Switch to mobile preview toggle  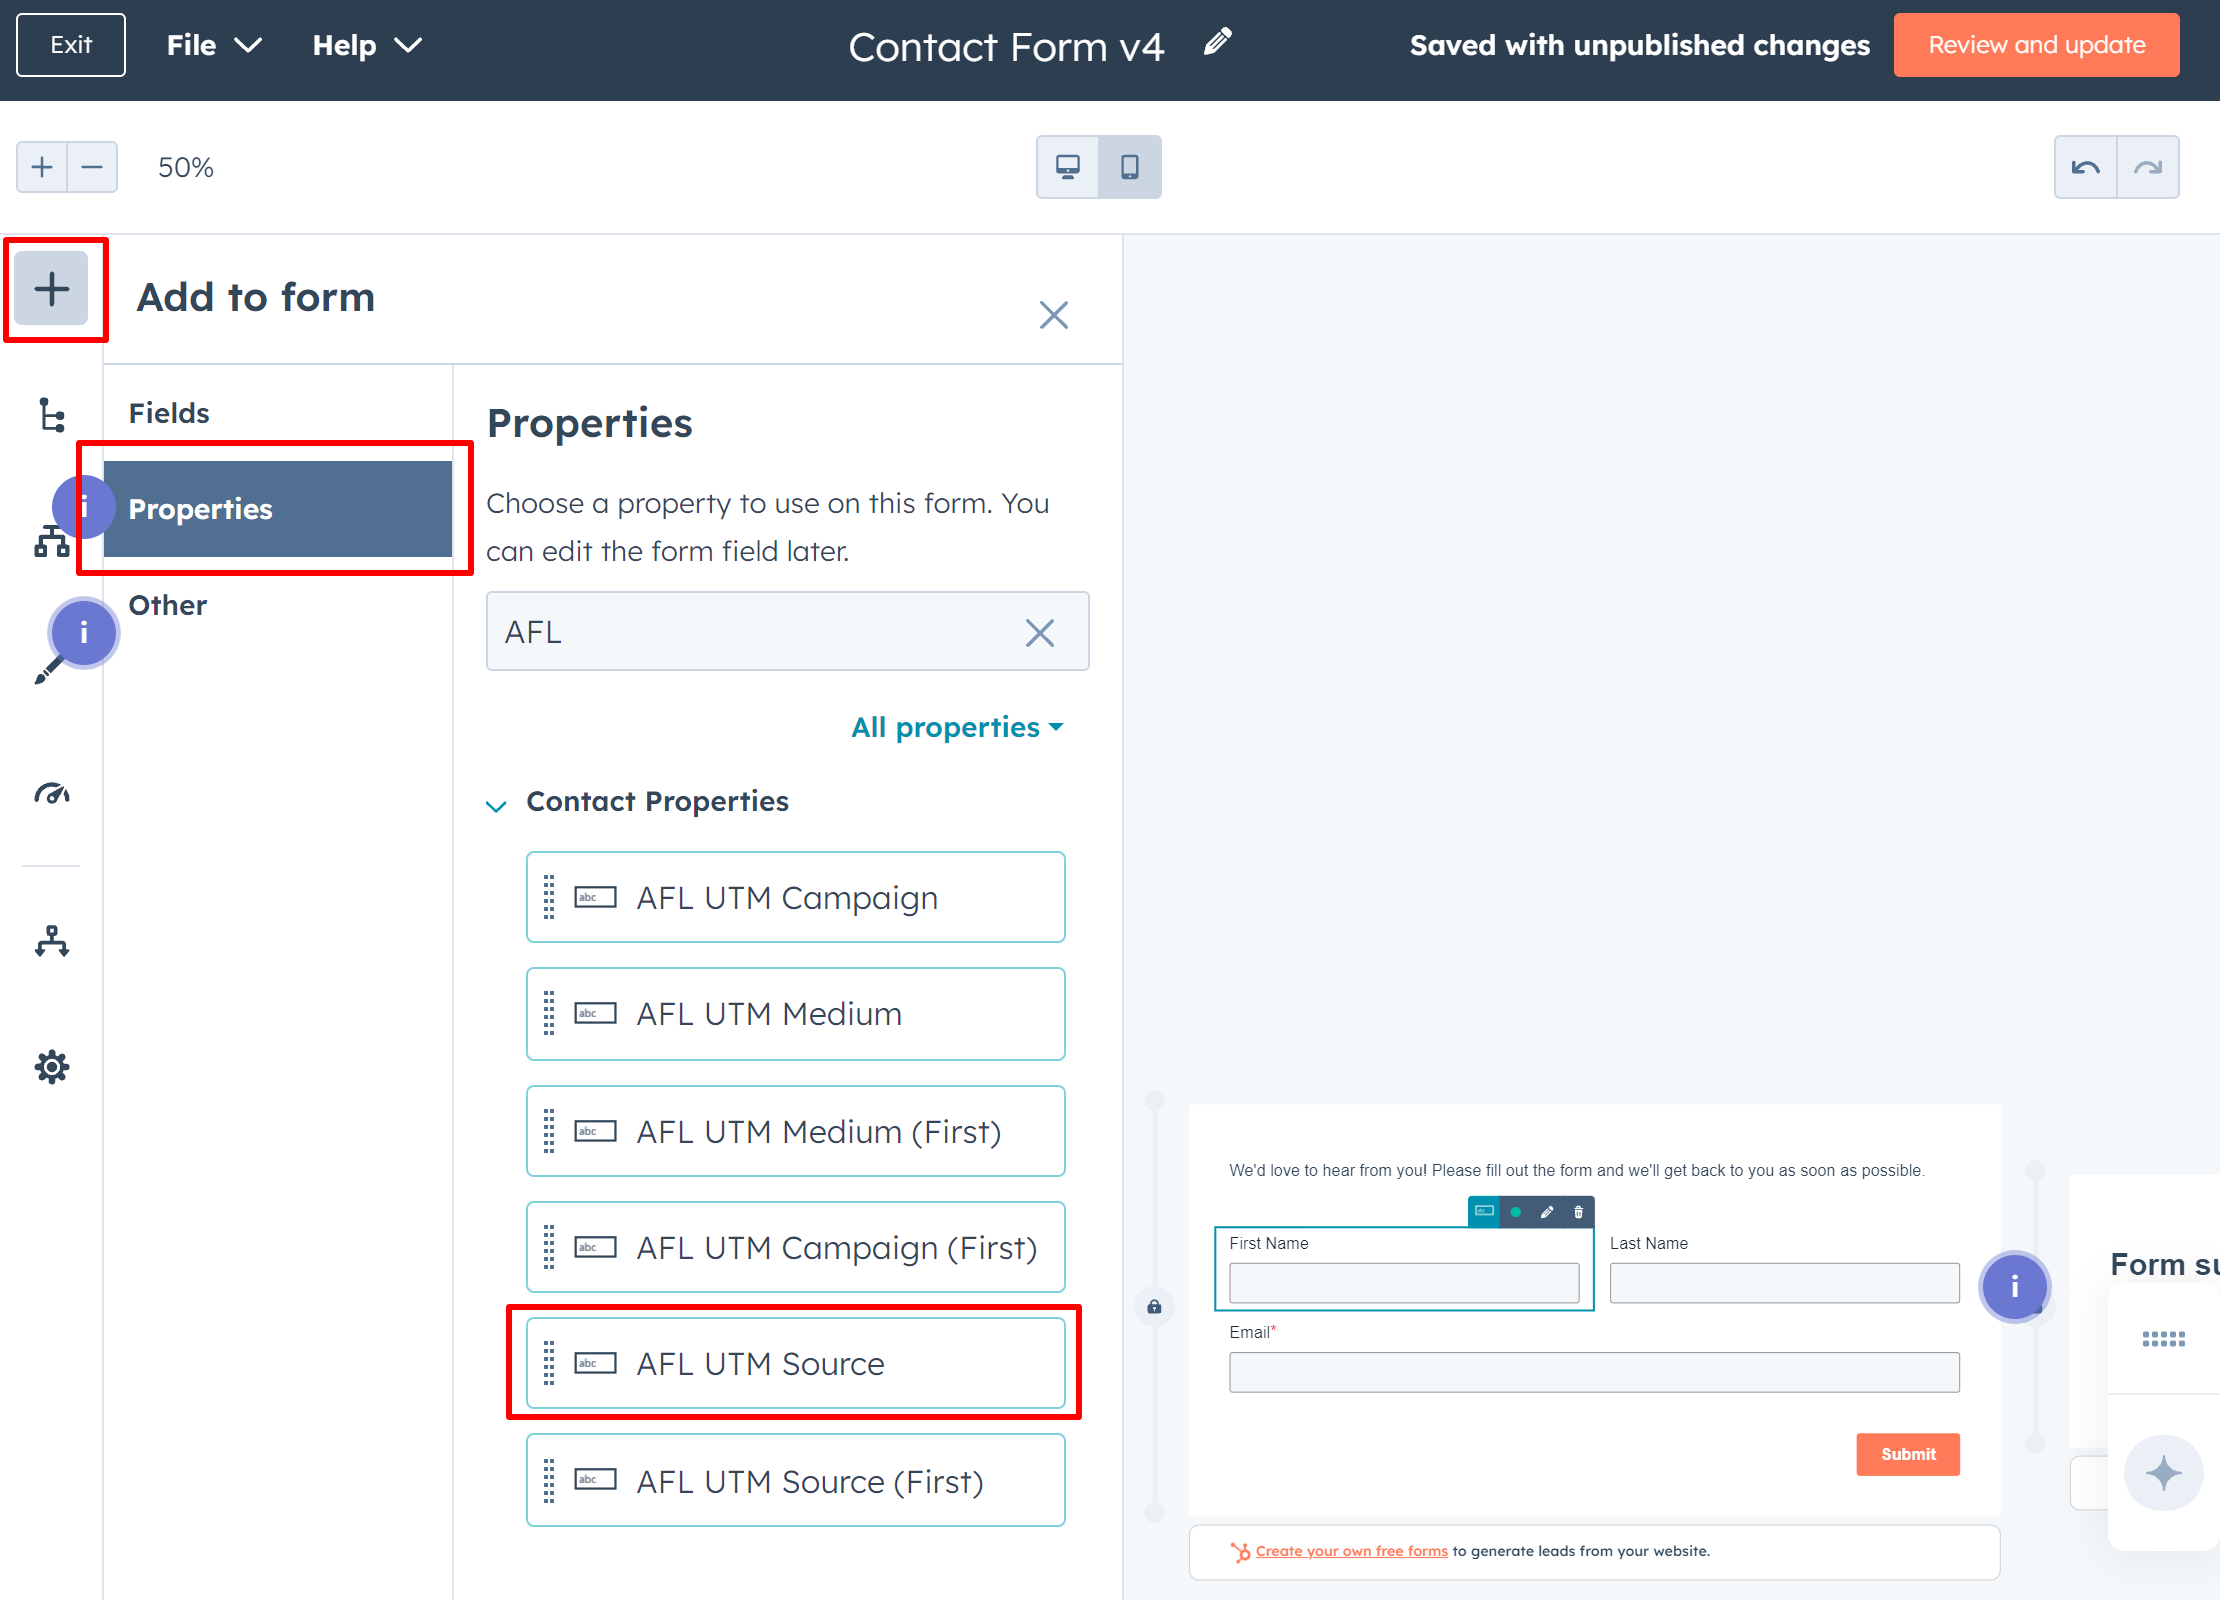click(x=1130, y=167)
